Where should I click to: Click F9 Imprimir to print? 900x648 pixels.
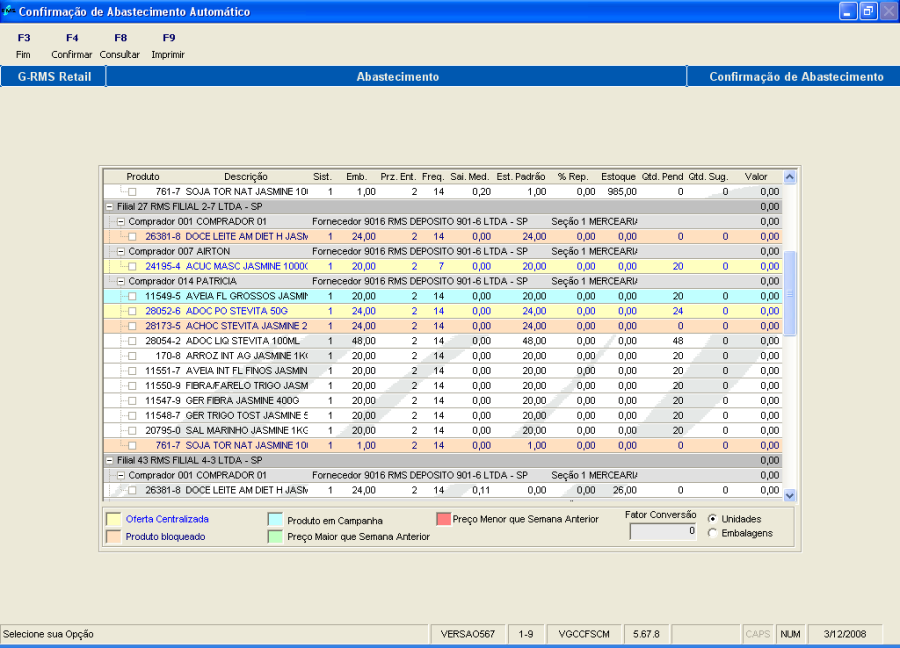[x=168, y=45]
